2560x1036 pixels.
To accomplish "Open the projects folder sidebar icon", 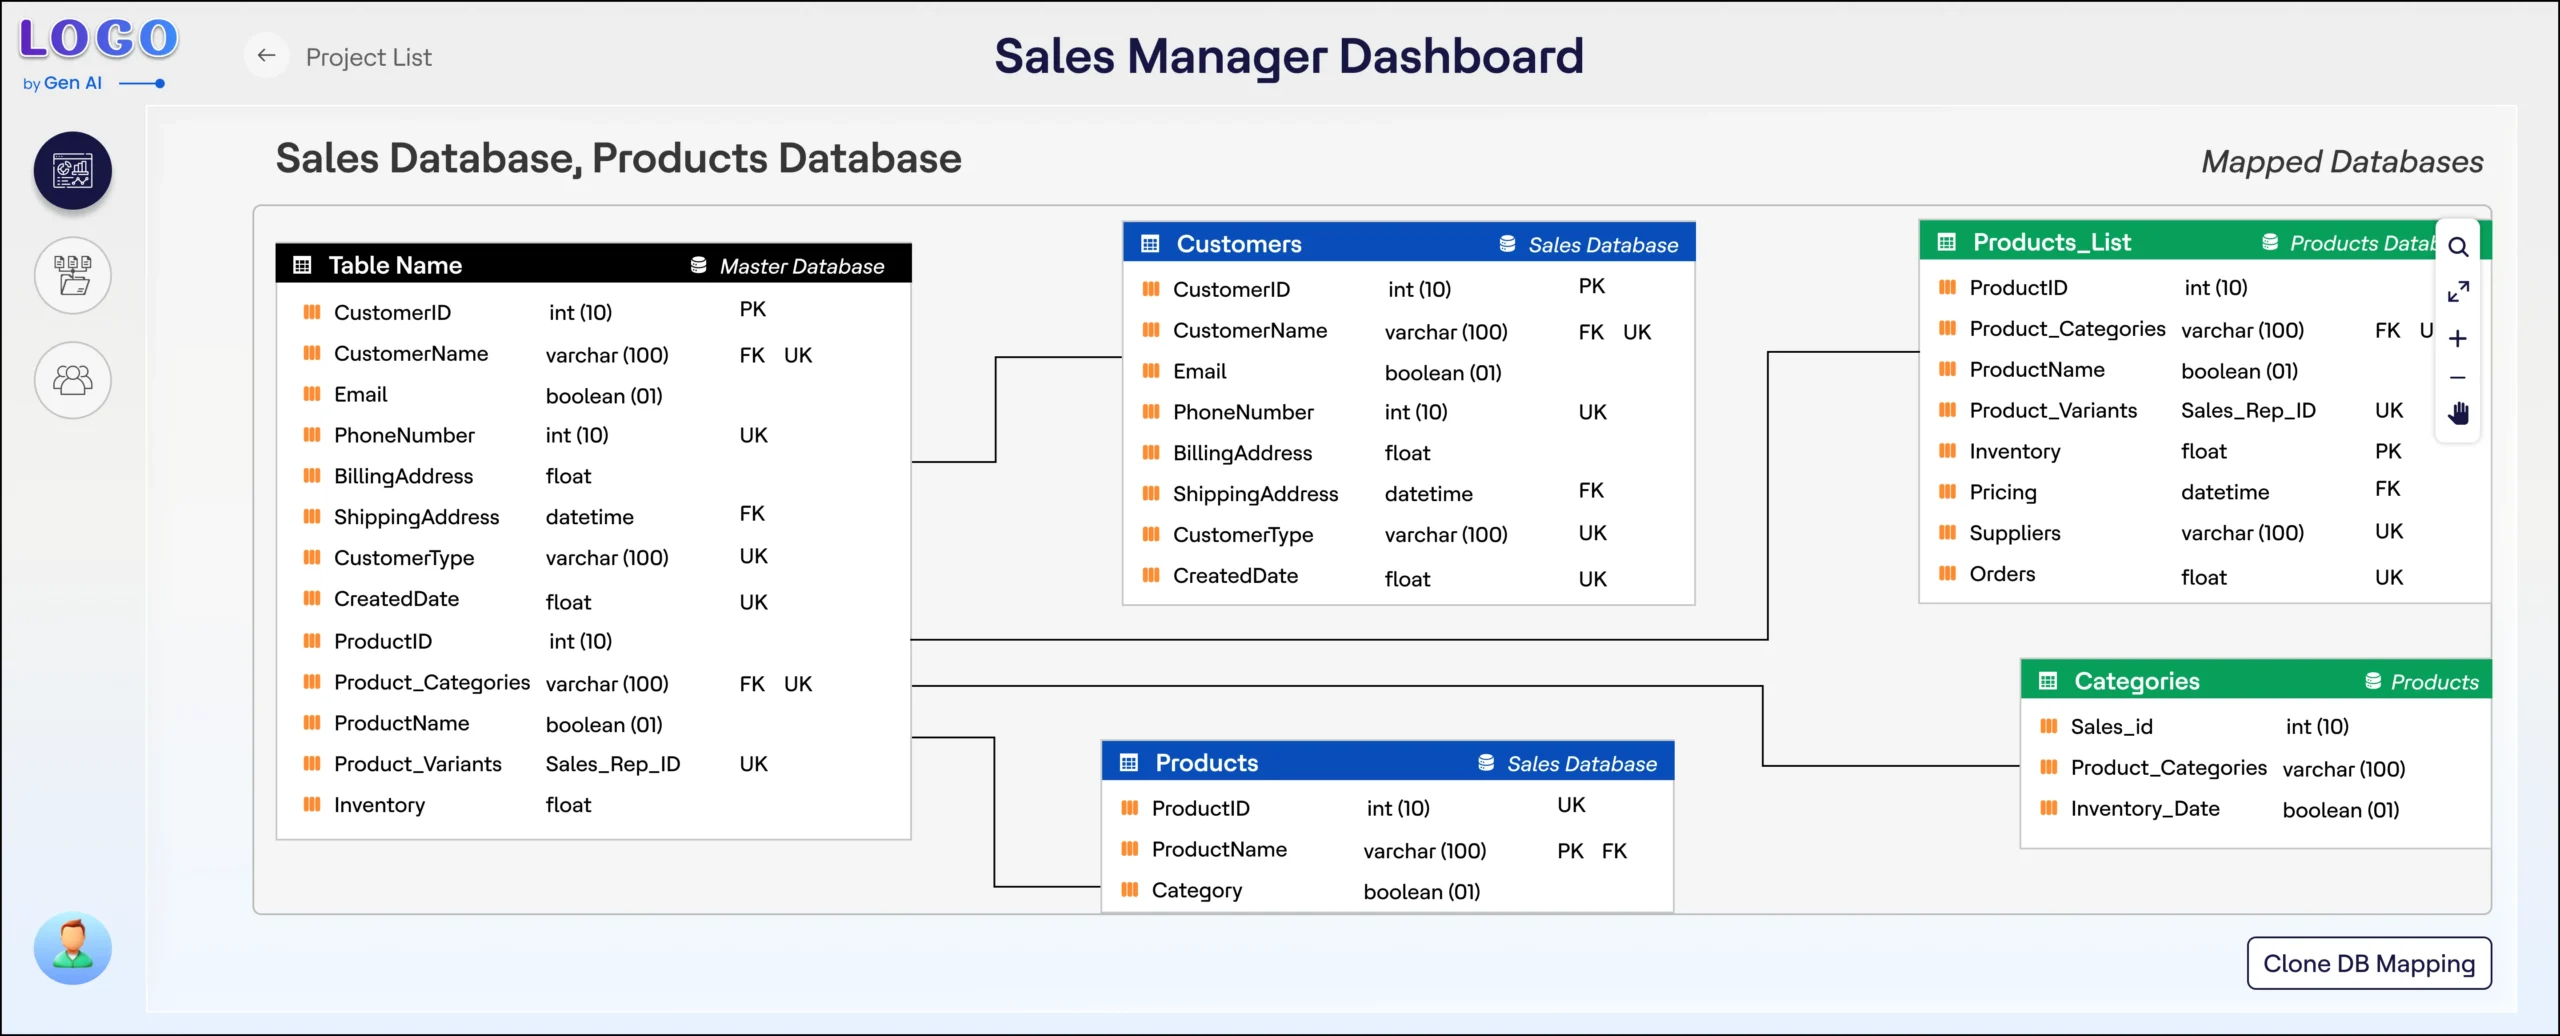I will point(73,275).
